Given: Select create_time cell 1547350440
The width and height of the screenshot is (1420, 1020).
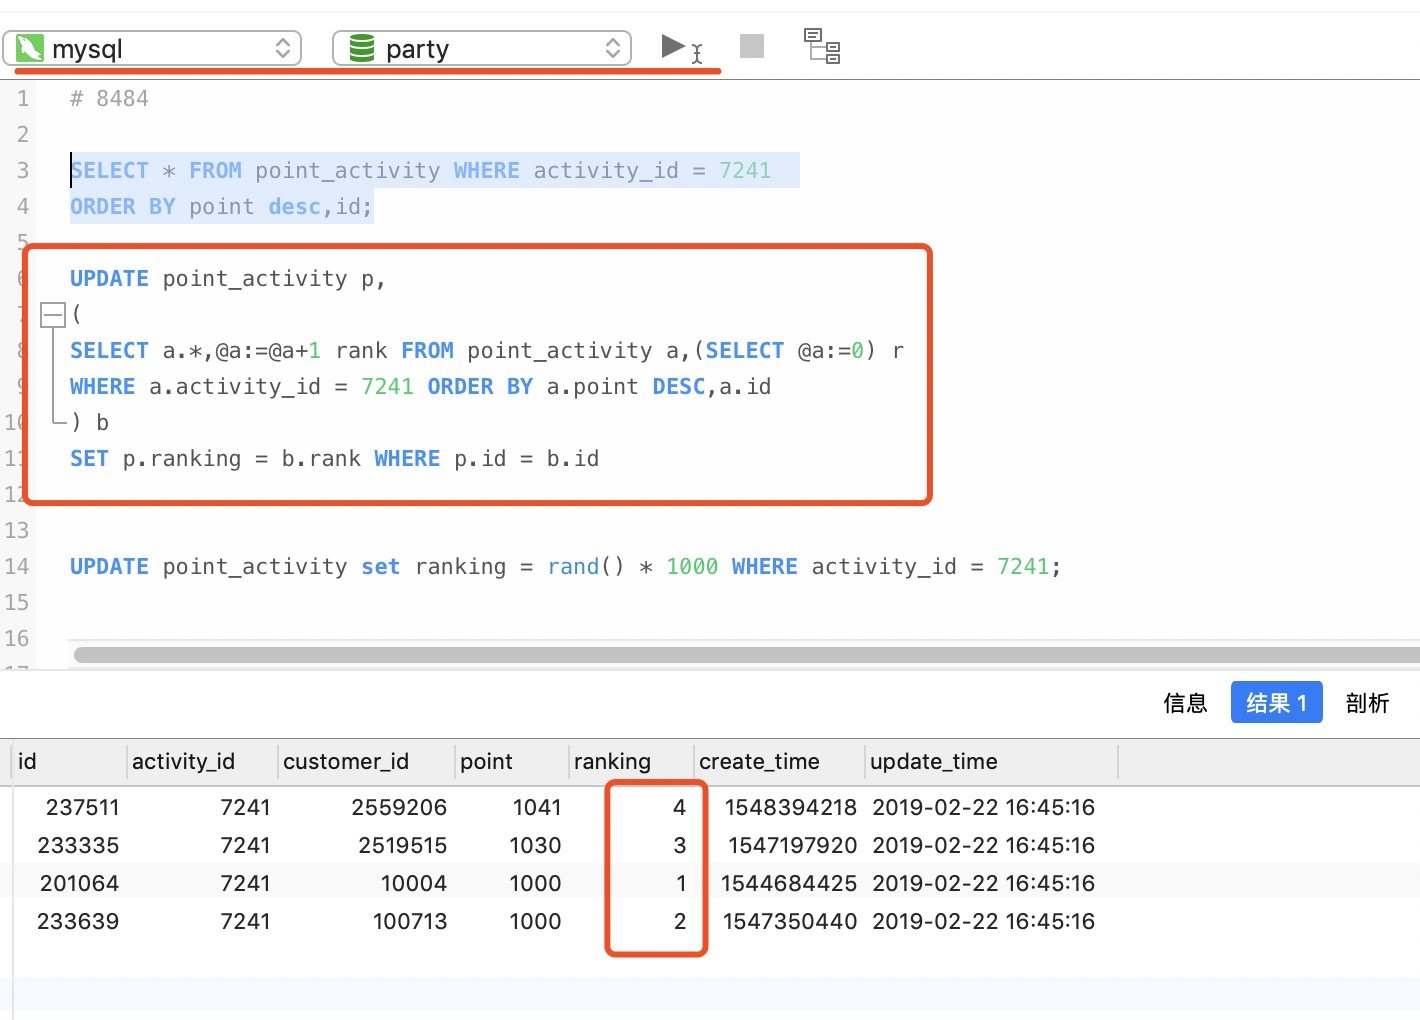Looking at the screenshot, I should pyautogui.click(x=790, y=921).
